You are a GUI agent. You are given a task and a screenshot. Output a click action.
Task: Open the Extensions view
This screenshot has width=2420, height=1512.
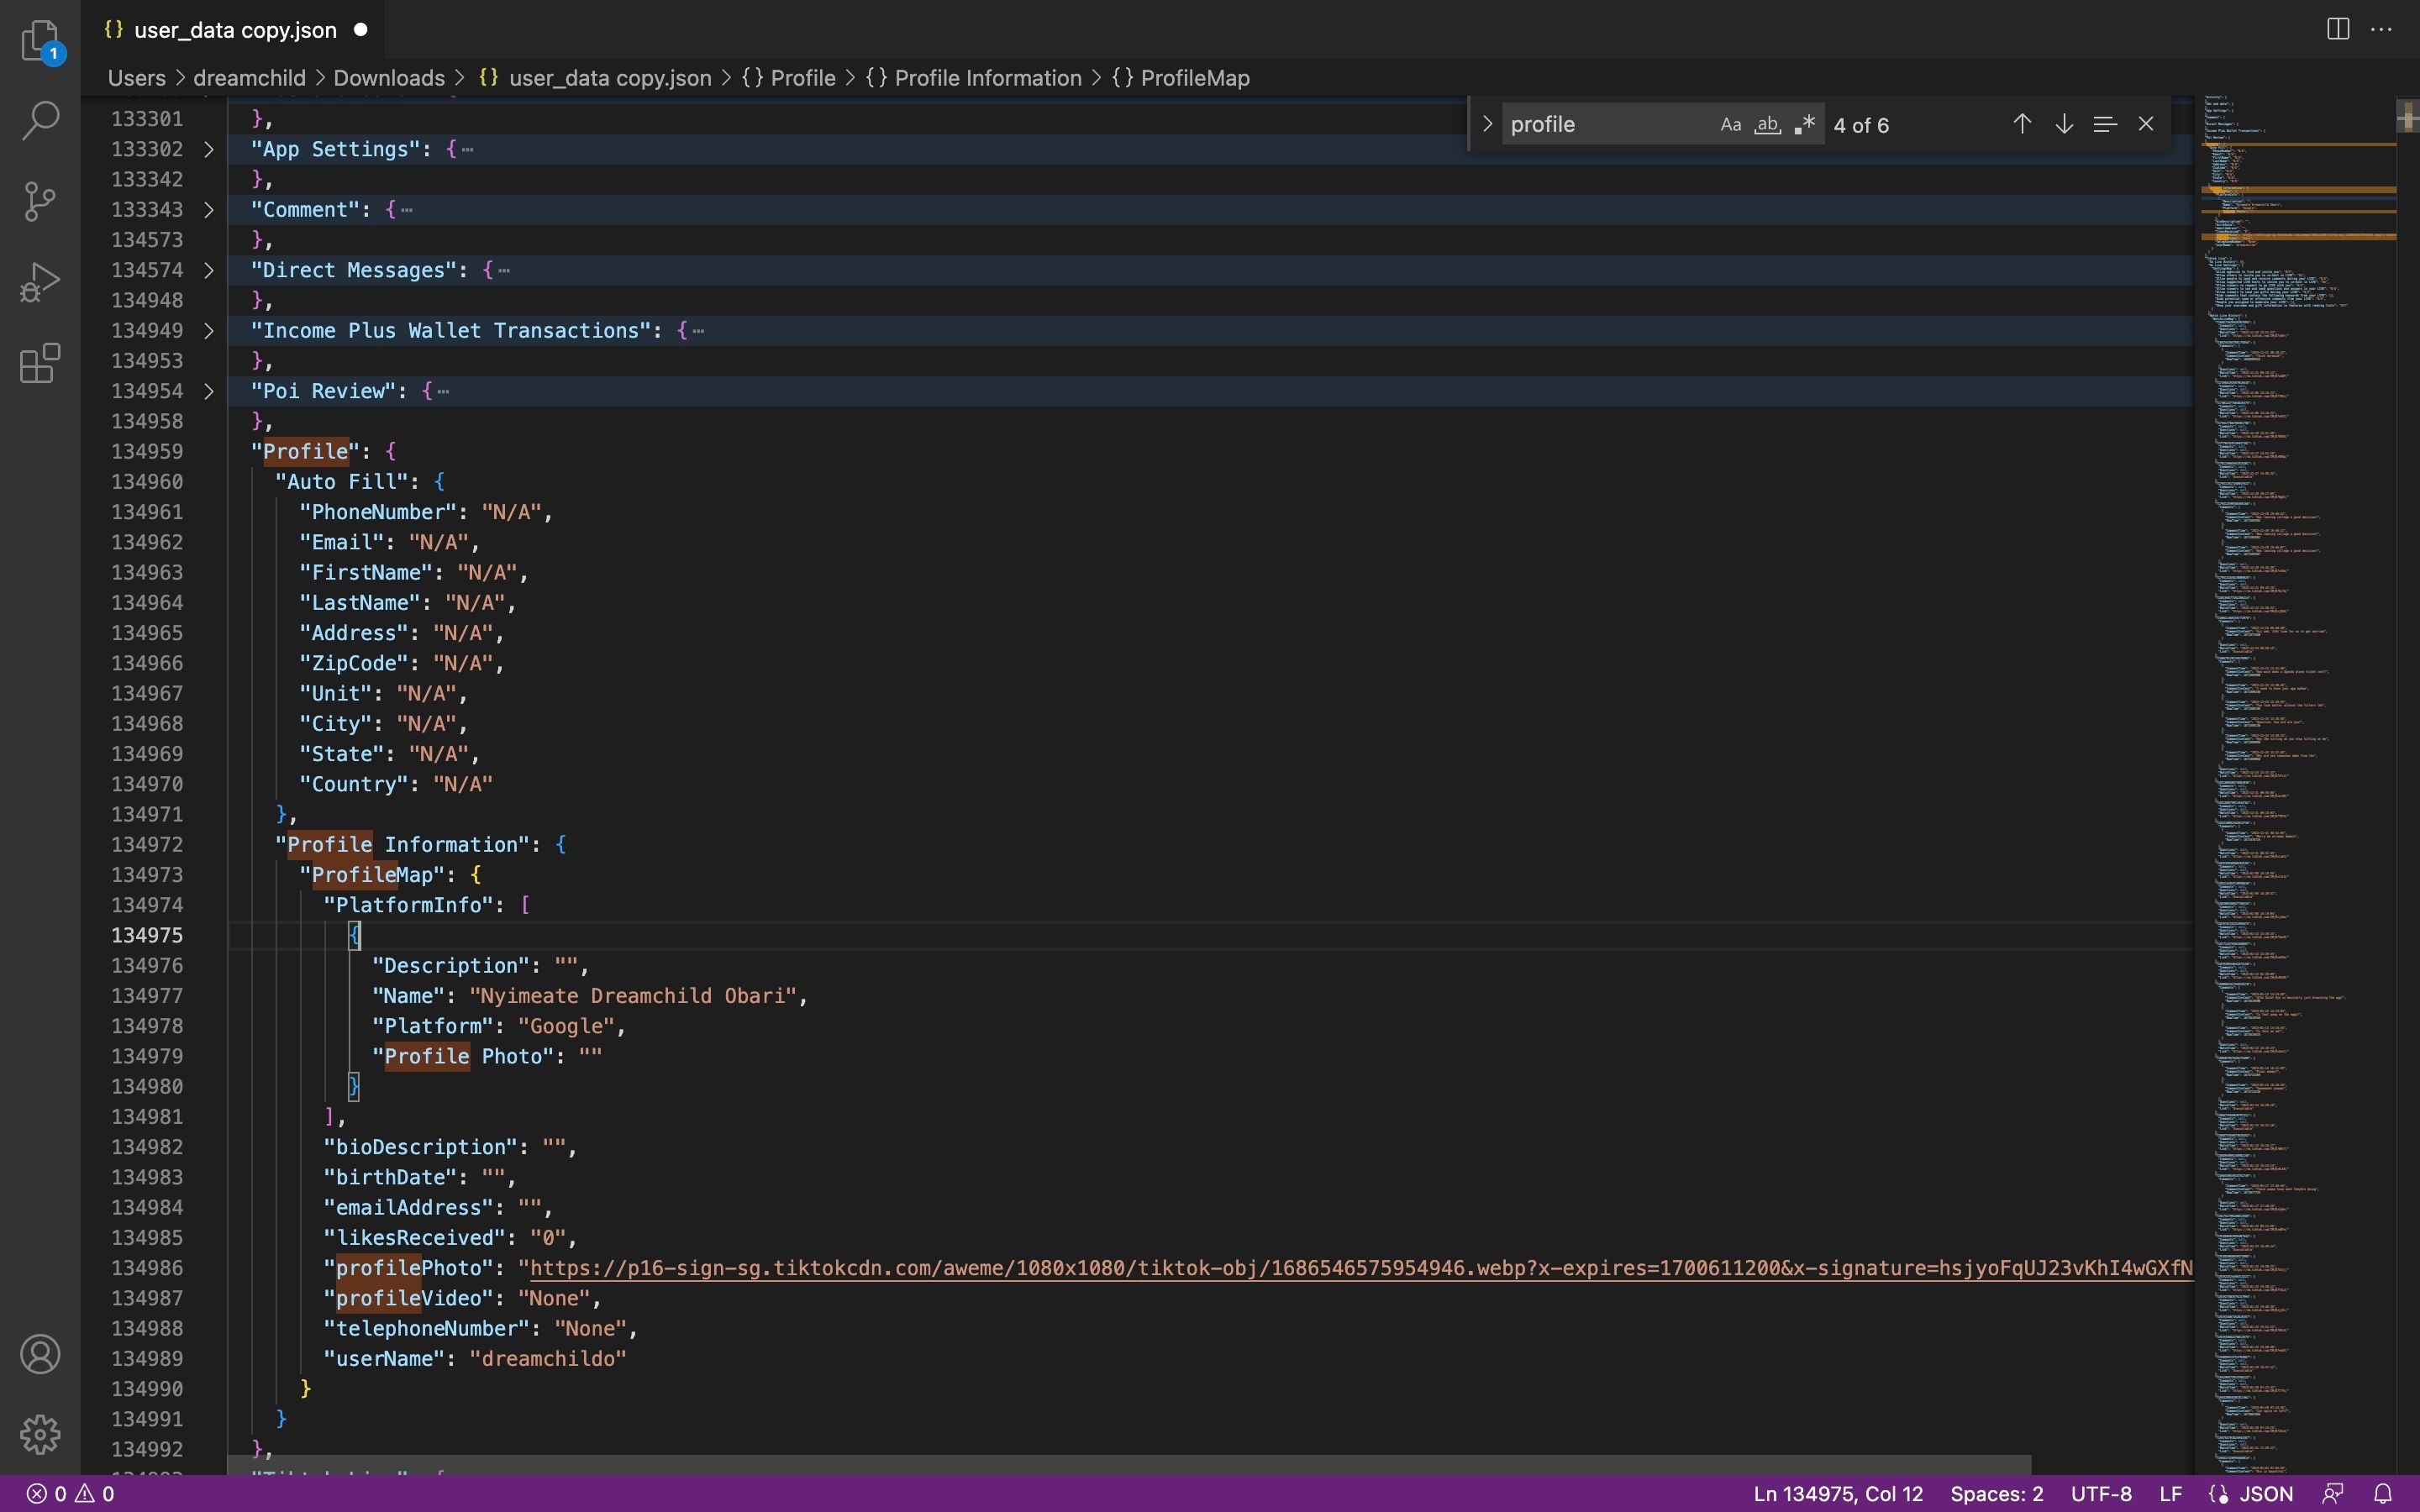pyautogui.click(x=40, y=362)
